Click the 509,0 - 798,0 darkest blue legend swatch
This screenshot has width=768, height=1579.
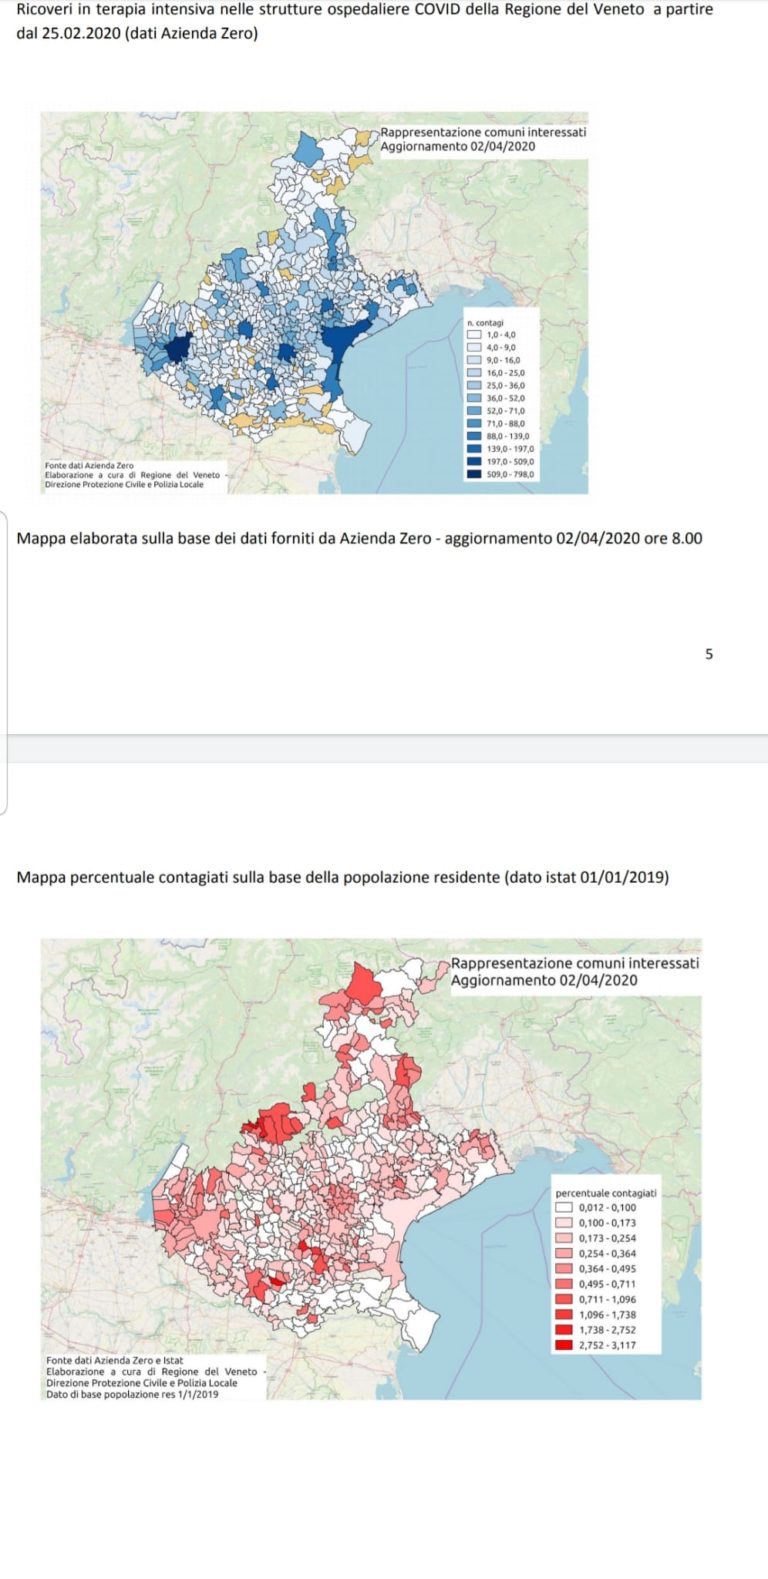[475, 476]
